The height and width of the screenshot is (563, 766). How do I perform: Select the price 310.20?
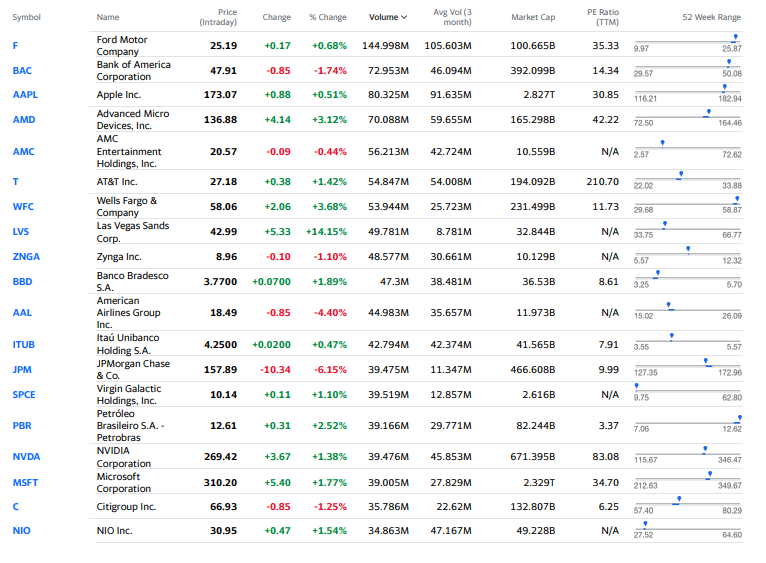tap(220, 482)
